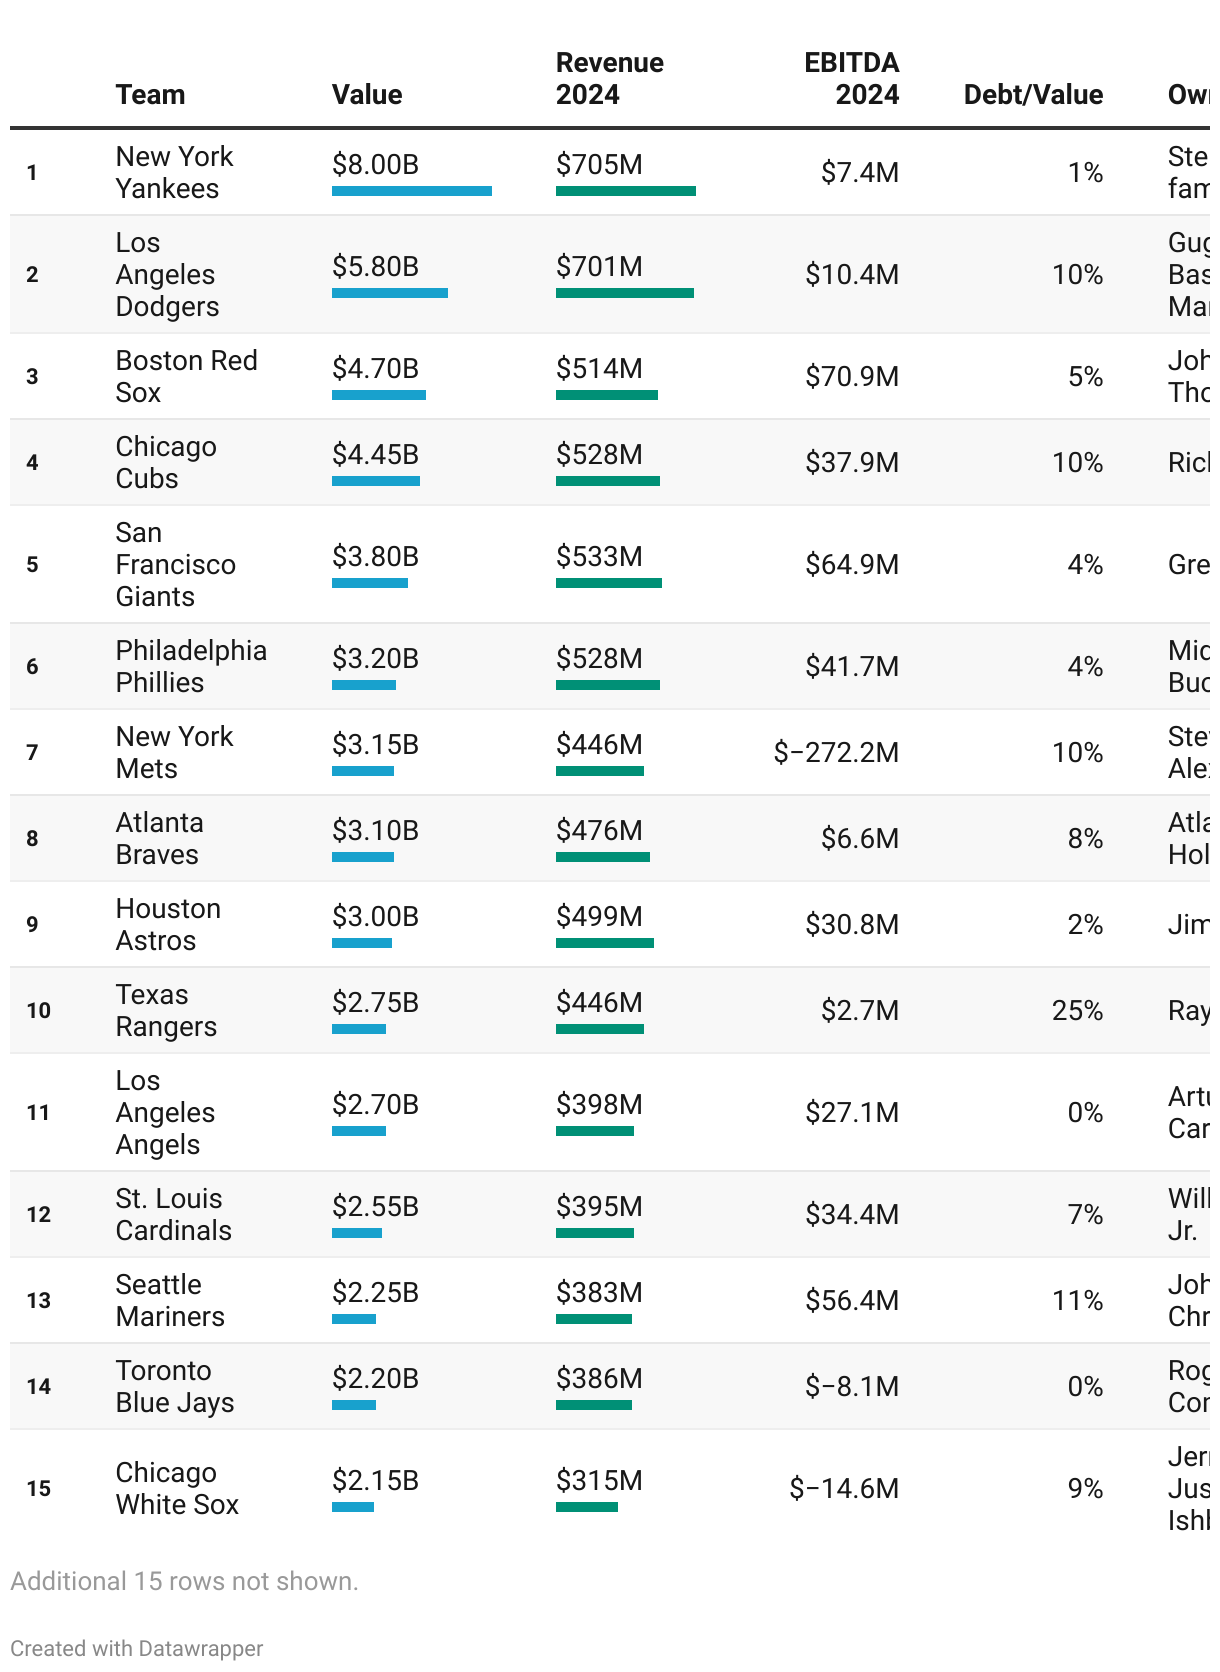Click the Additional 15 rows not shown note
1220x1672 pixels.
pyautogui.click(x=184, y=1581)
